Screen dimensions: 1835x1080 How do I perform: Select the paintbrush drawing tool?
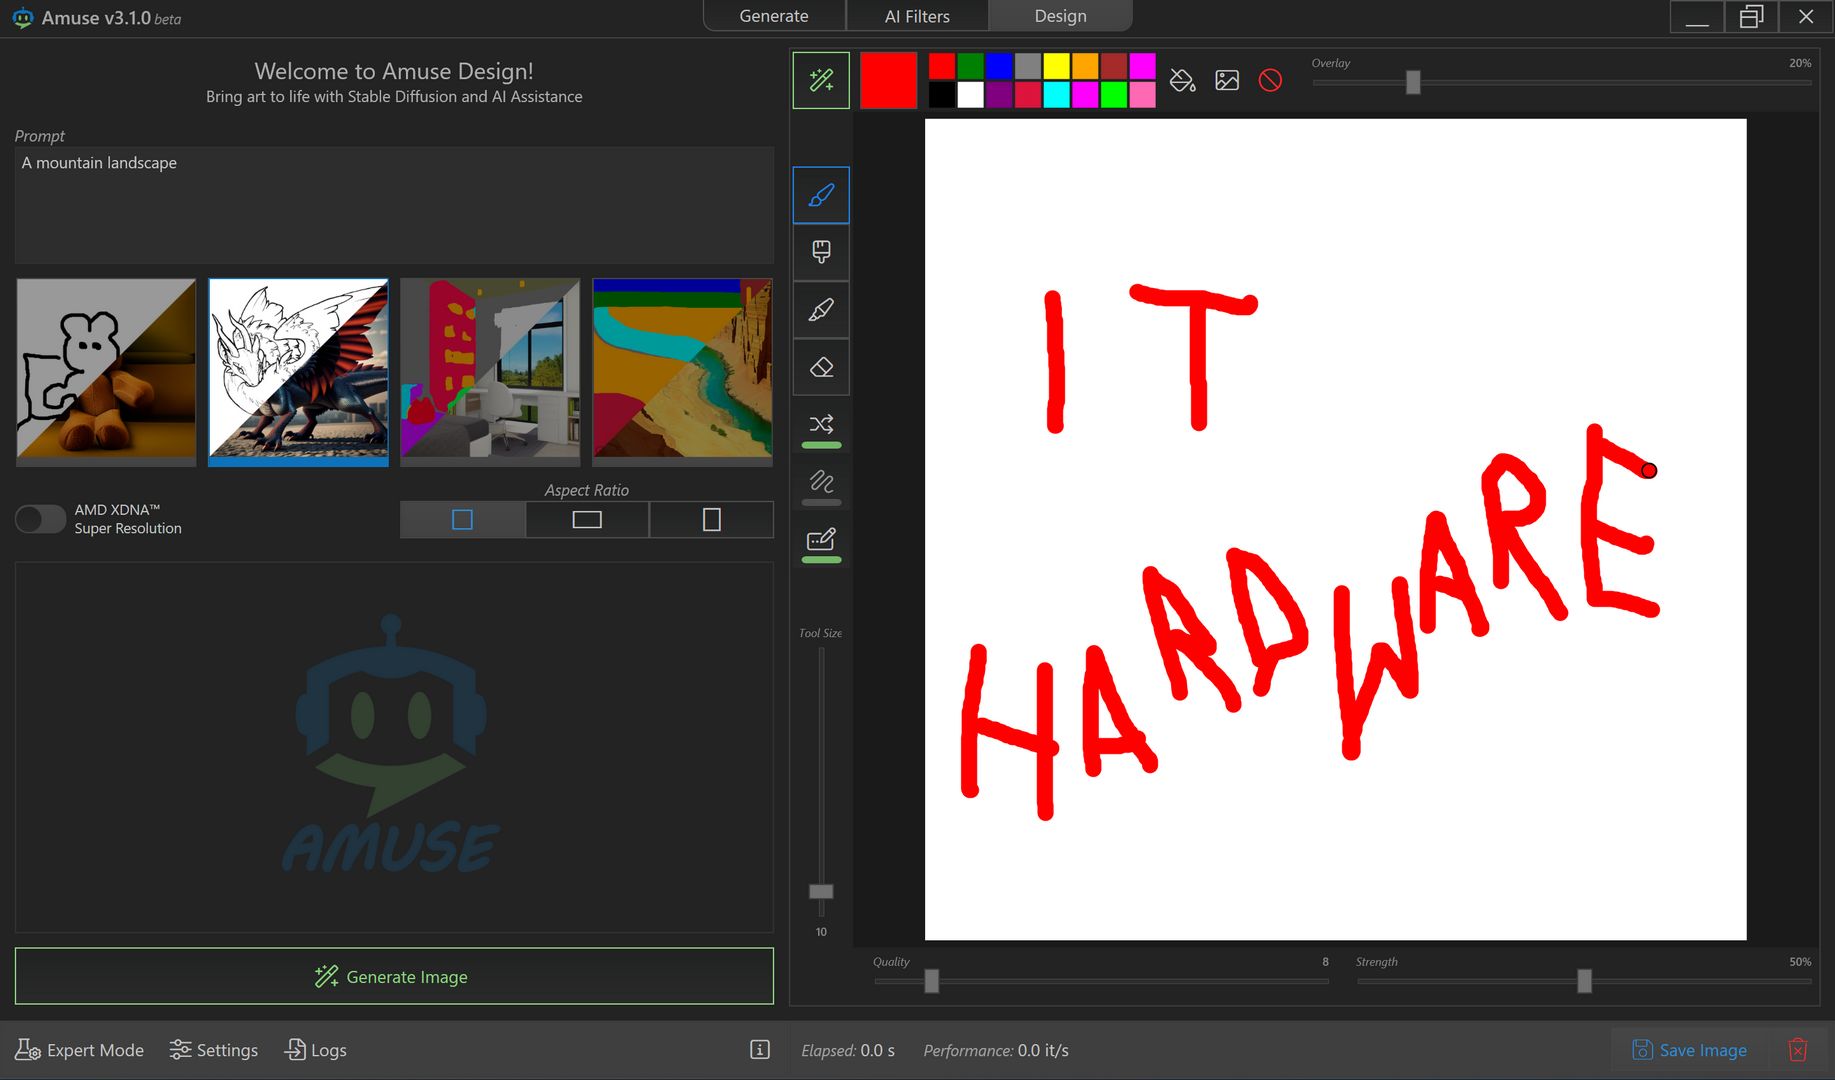pyautogui.click(x=821, y=195)
